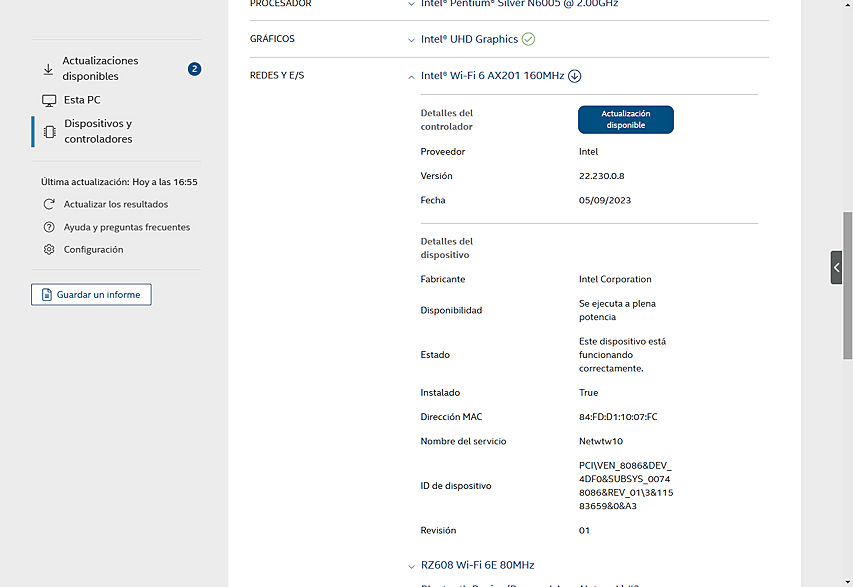This screenshot has height=587, width=853.
Task: Click the badge showing 2 available updates
Action: click(194, 69)
